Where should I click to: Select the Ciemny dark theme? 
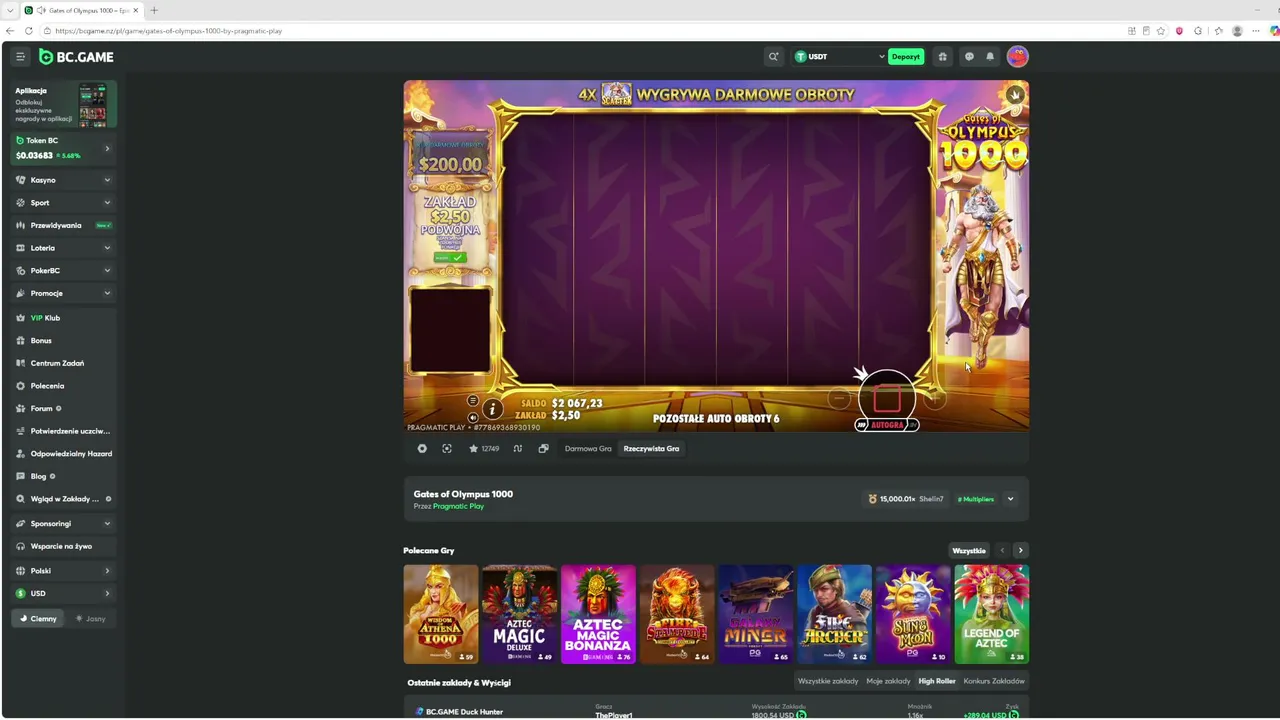pos(38,619)
